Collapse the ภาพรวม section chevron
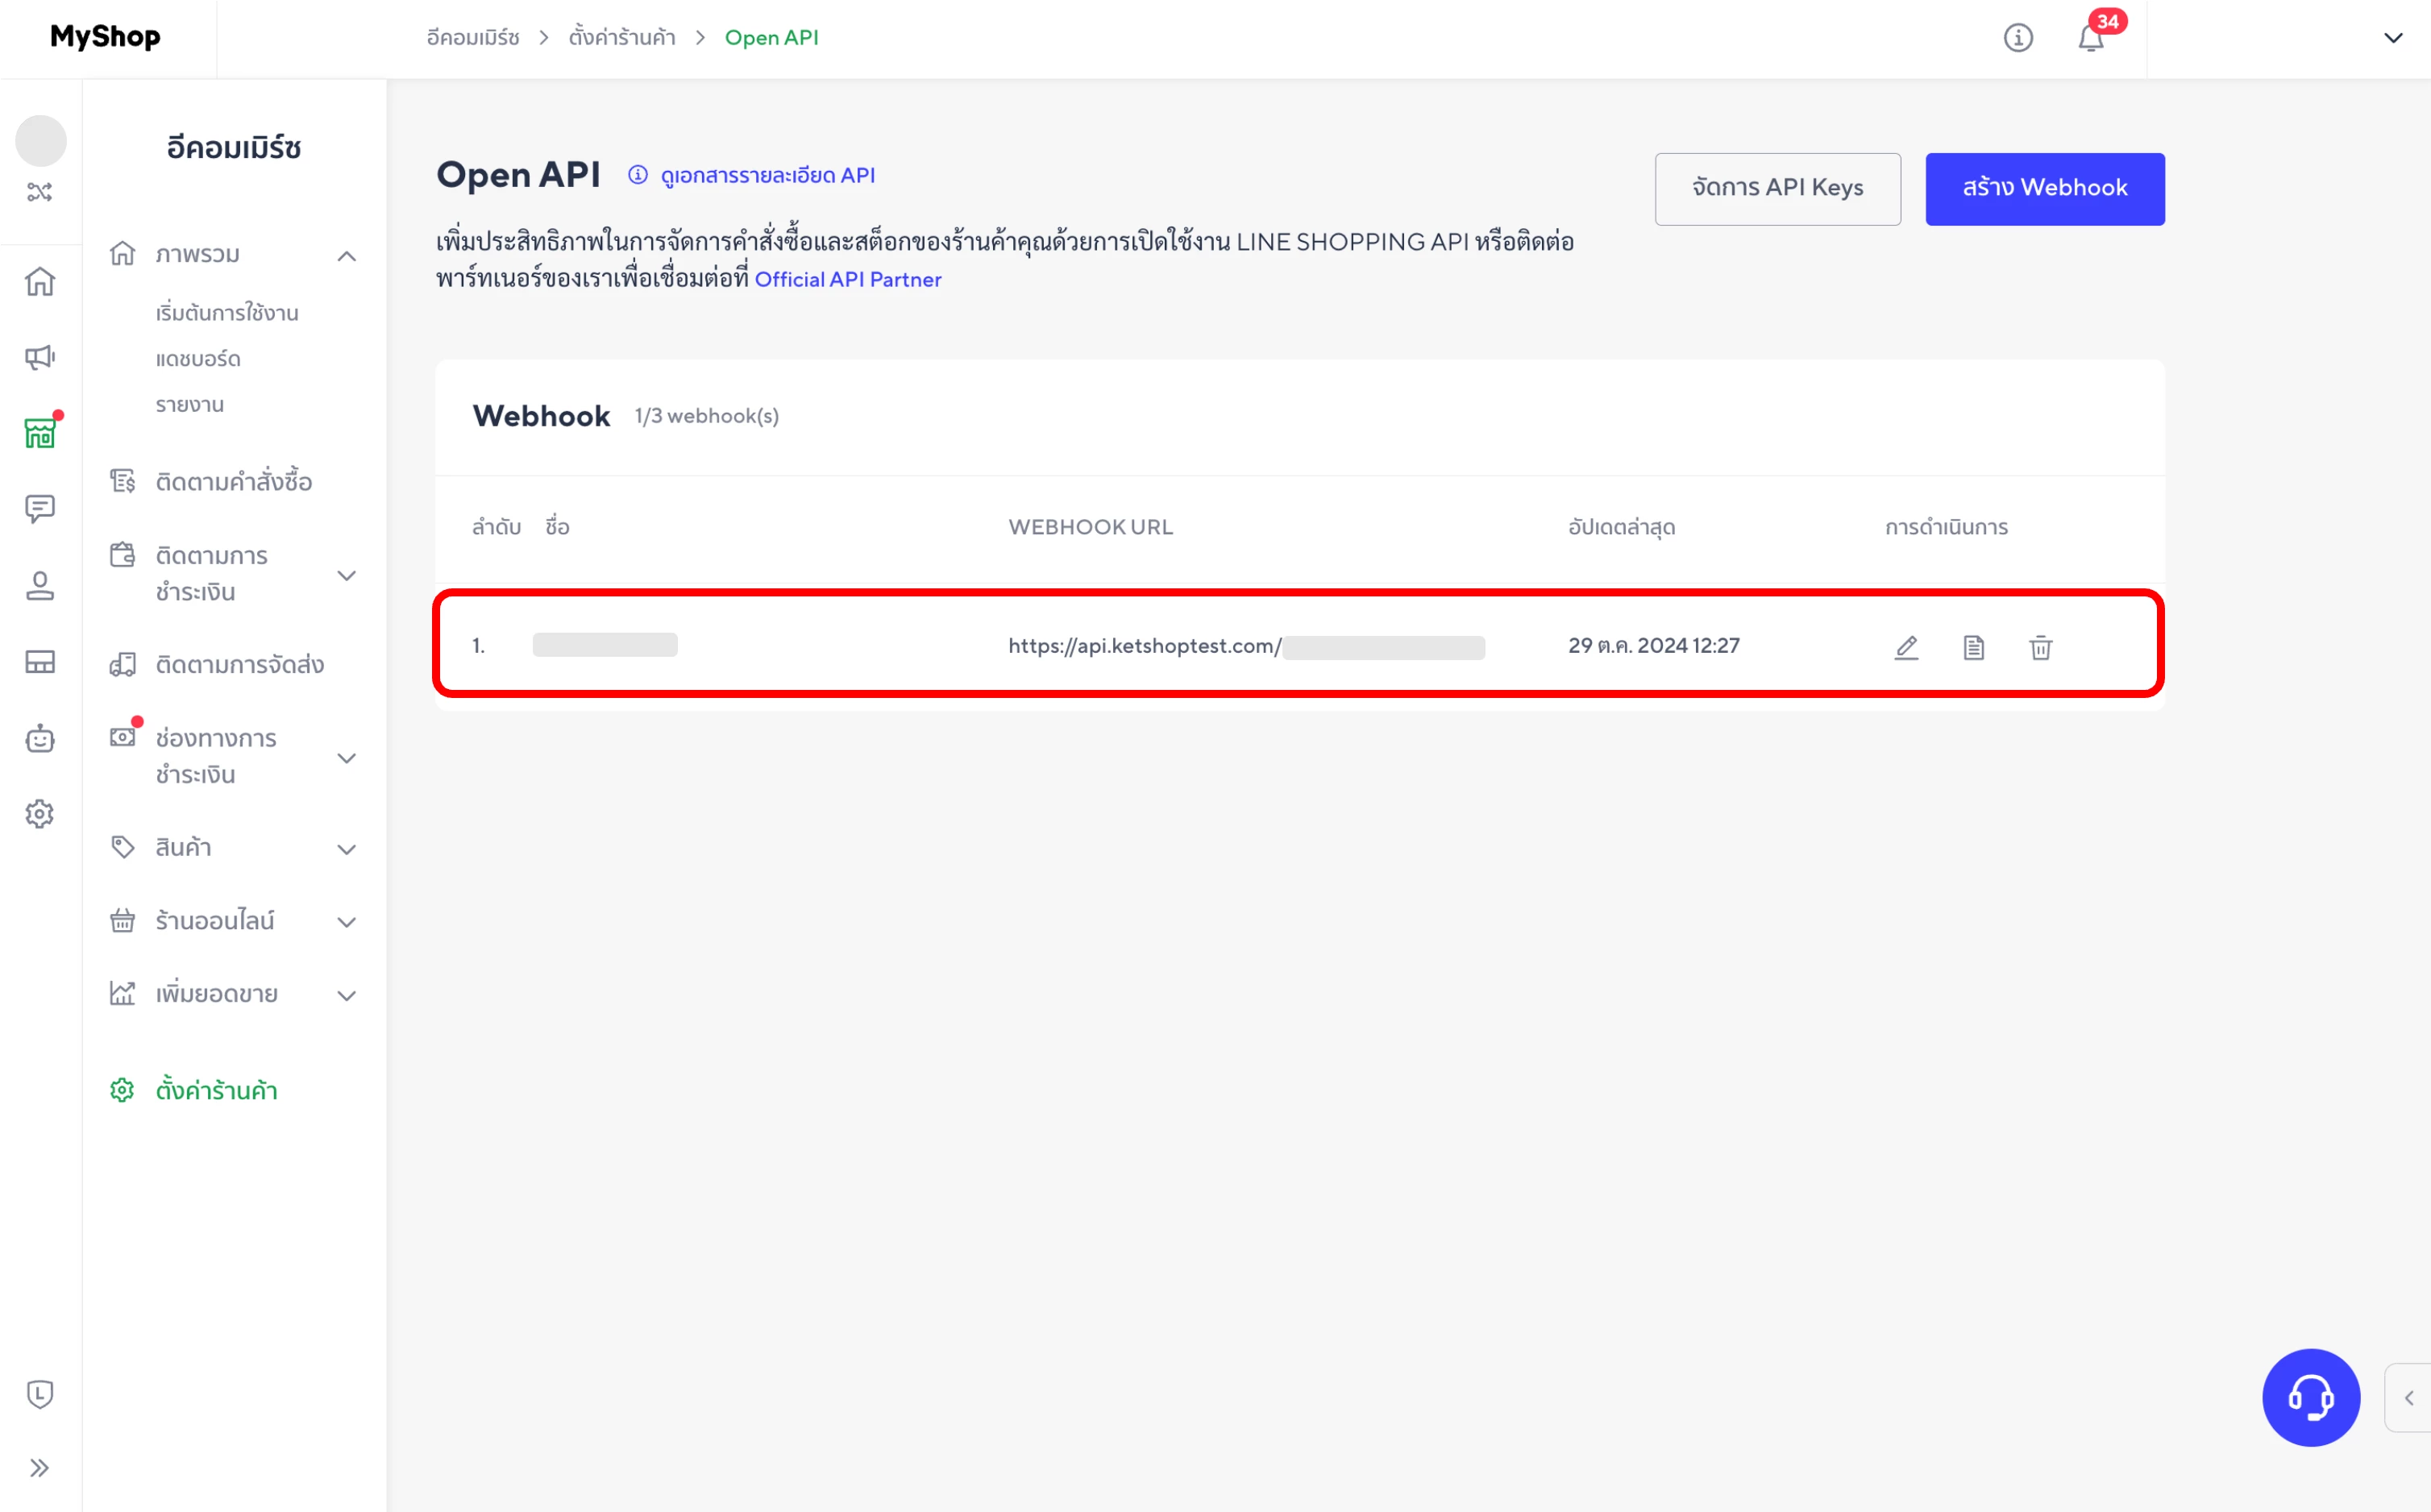 tap(346, 256)
